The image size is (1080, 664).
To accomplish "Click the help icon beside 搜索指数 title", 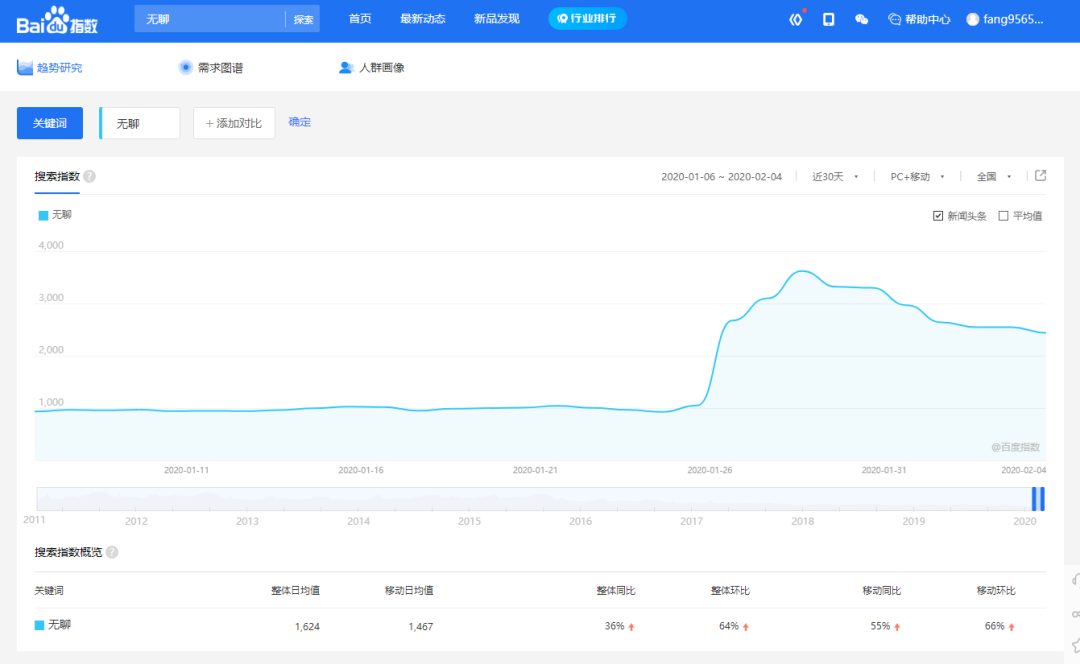I will click(90, 176).
